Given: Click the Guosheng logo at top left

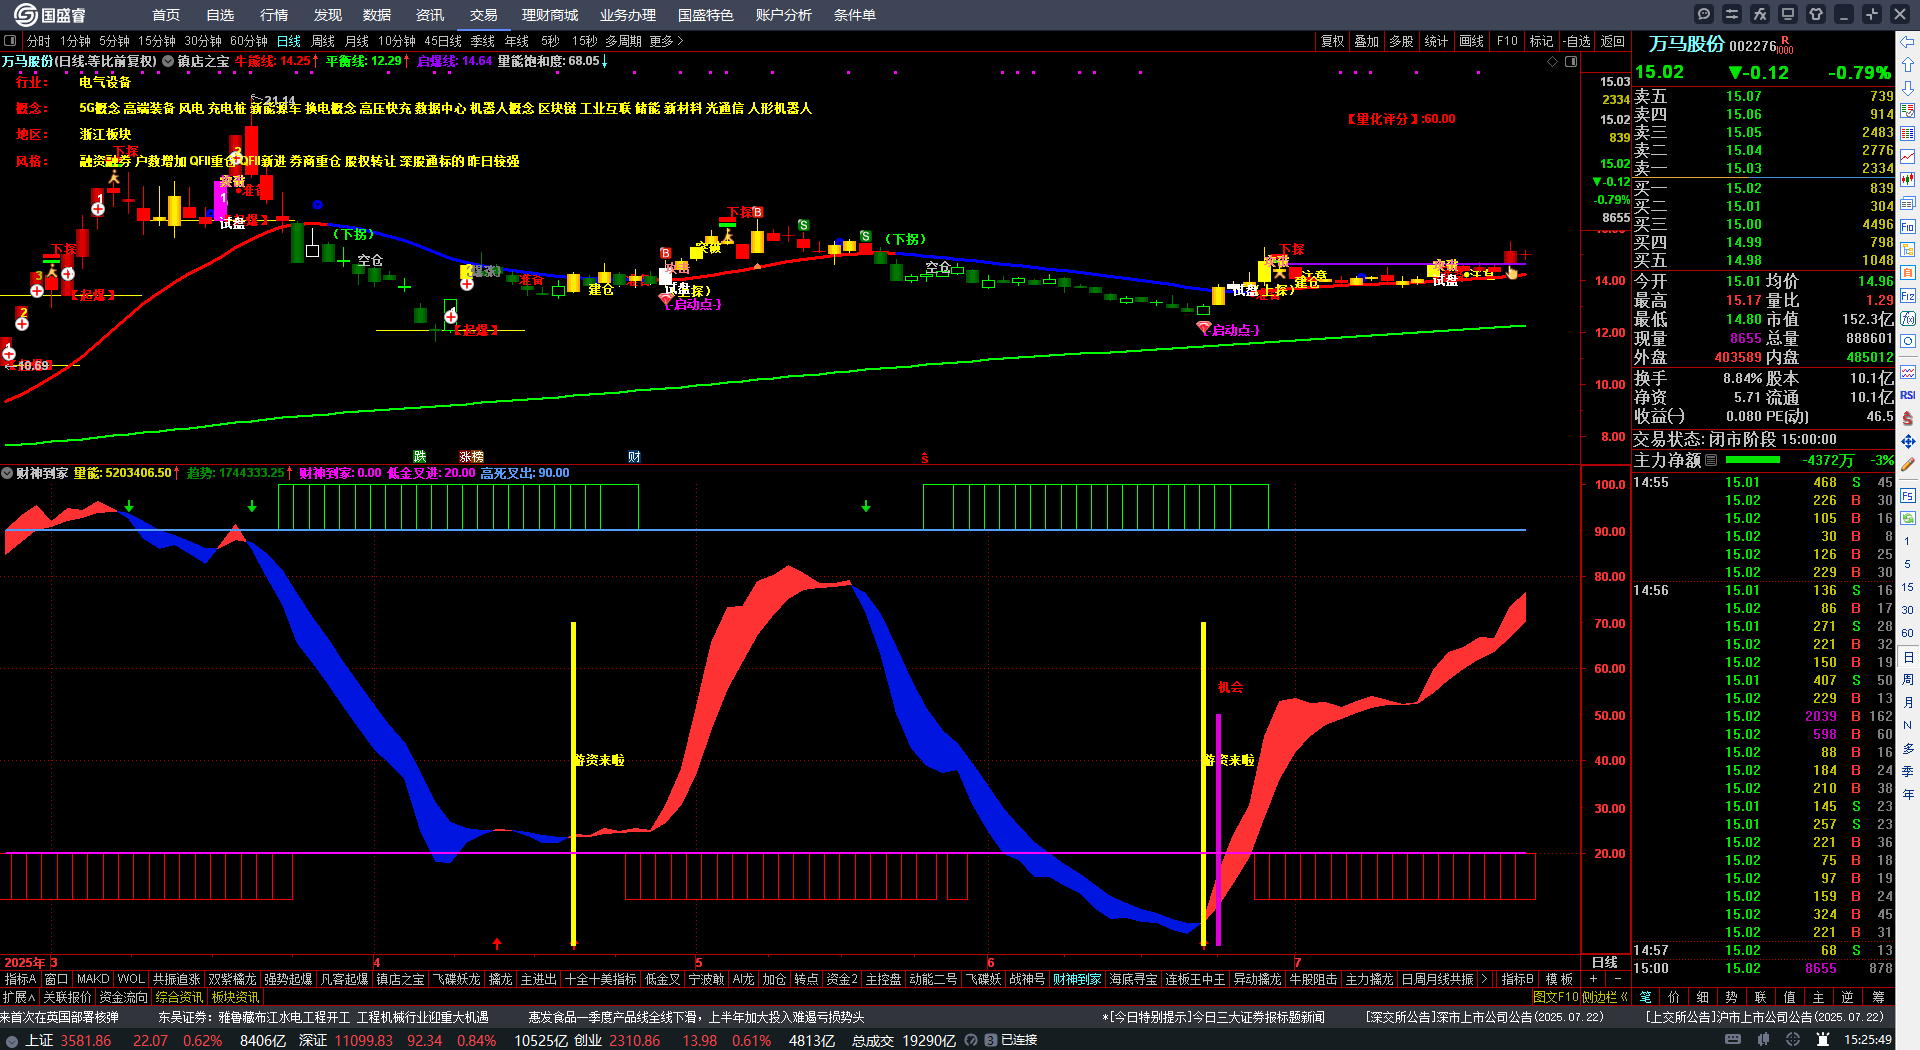Looking at the screenshot, I should tap(50, 14).
